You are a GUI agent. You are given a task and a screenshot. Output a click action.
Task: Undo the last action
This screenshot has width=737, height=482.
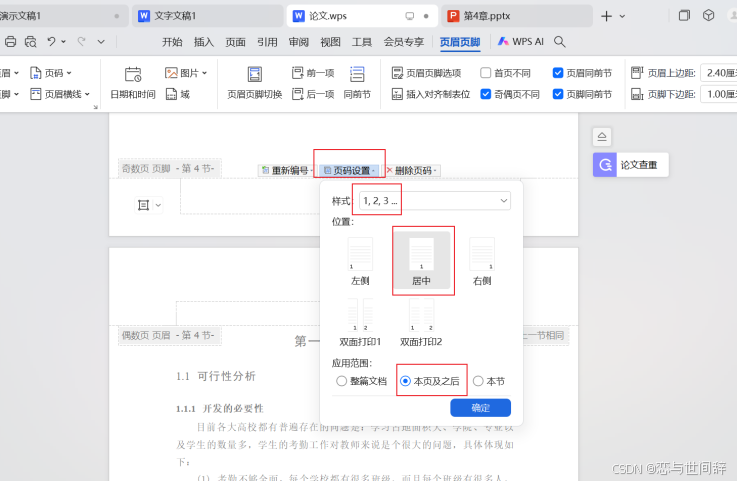click(51, 42)
